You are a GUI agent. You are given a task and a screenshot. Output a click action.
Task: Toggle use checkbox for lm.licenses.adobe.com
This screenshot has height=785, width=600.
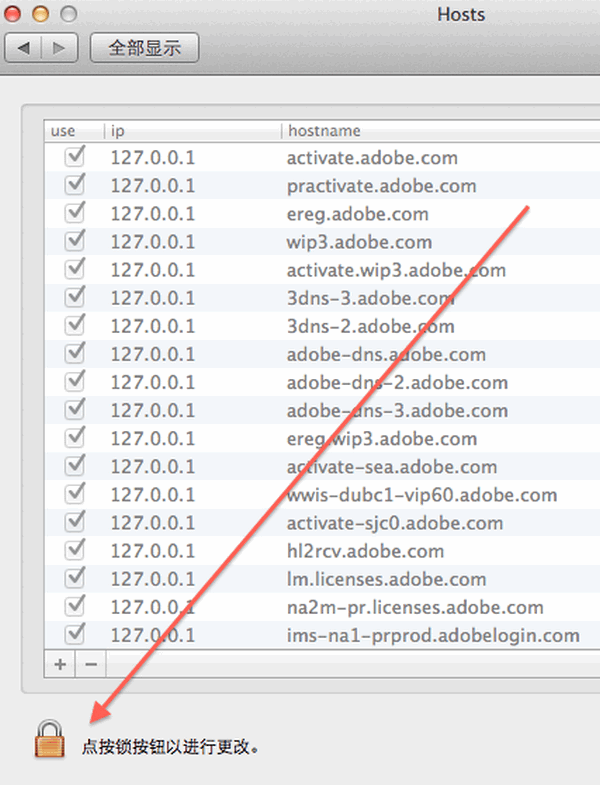tap(75, 578)
